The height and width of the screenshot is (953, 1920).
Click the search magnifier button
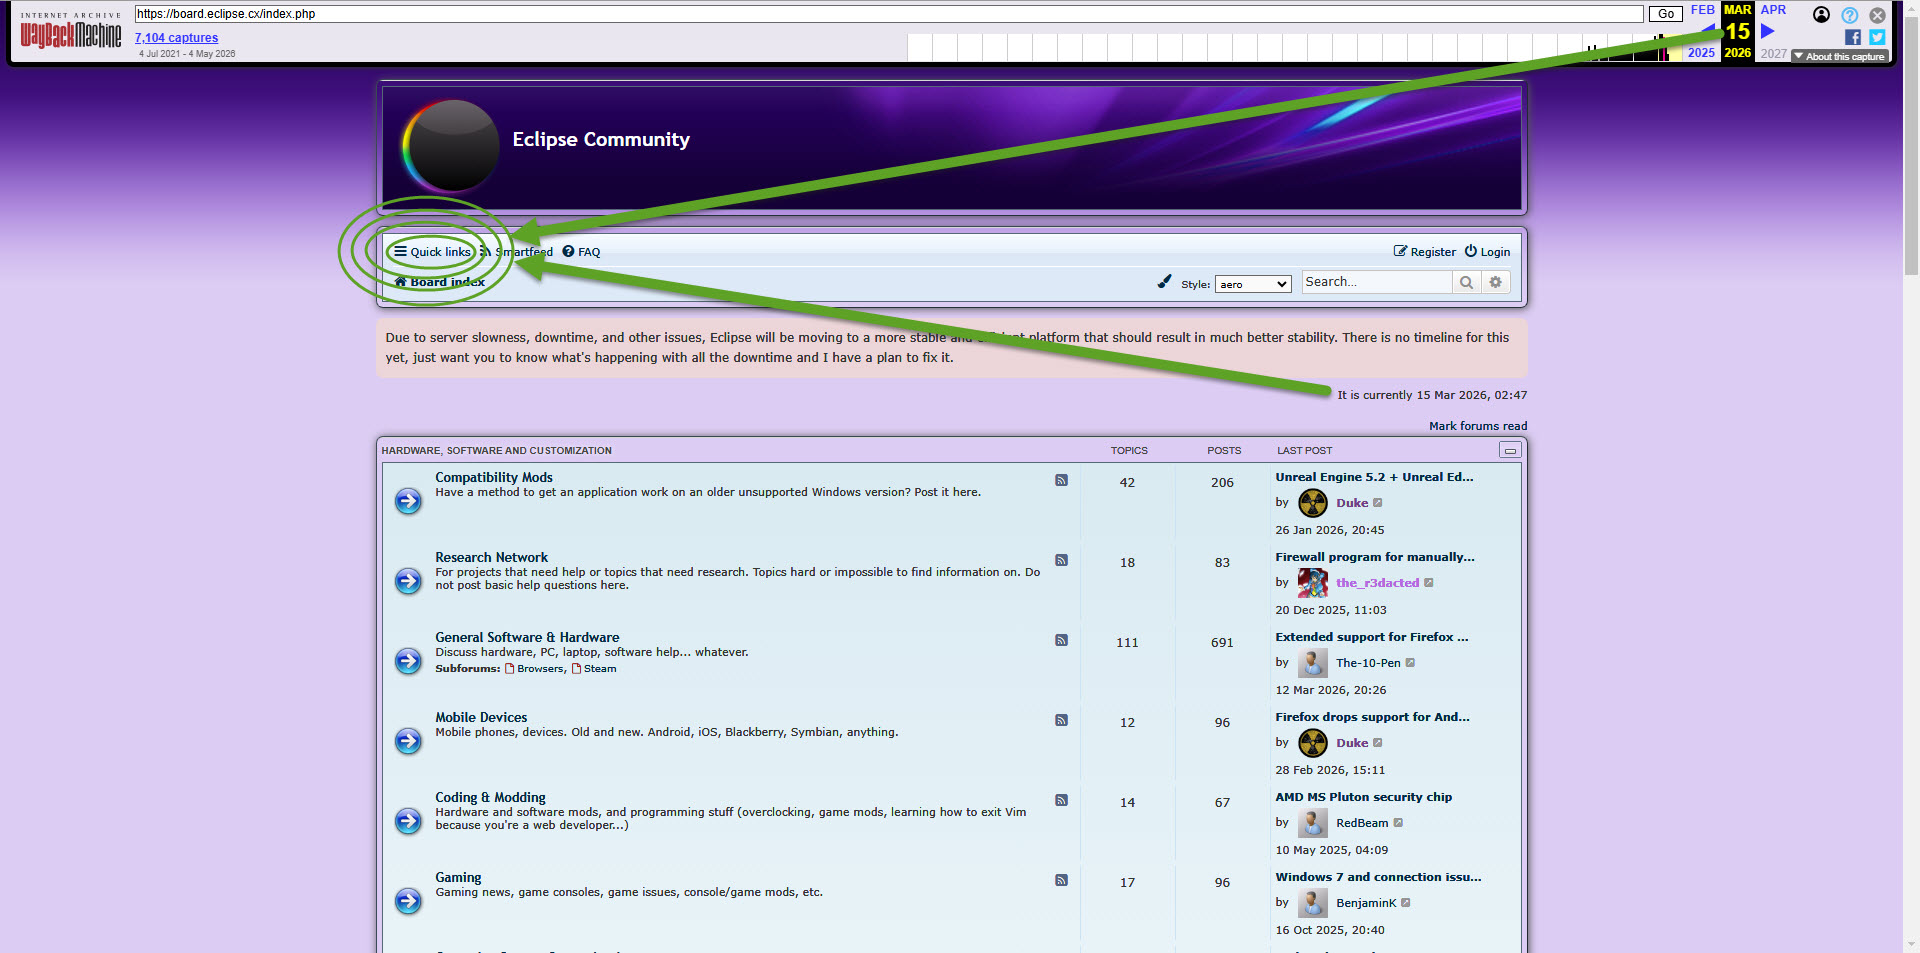(x=1466, y=282)
